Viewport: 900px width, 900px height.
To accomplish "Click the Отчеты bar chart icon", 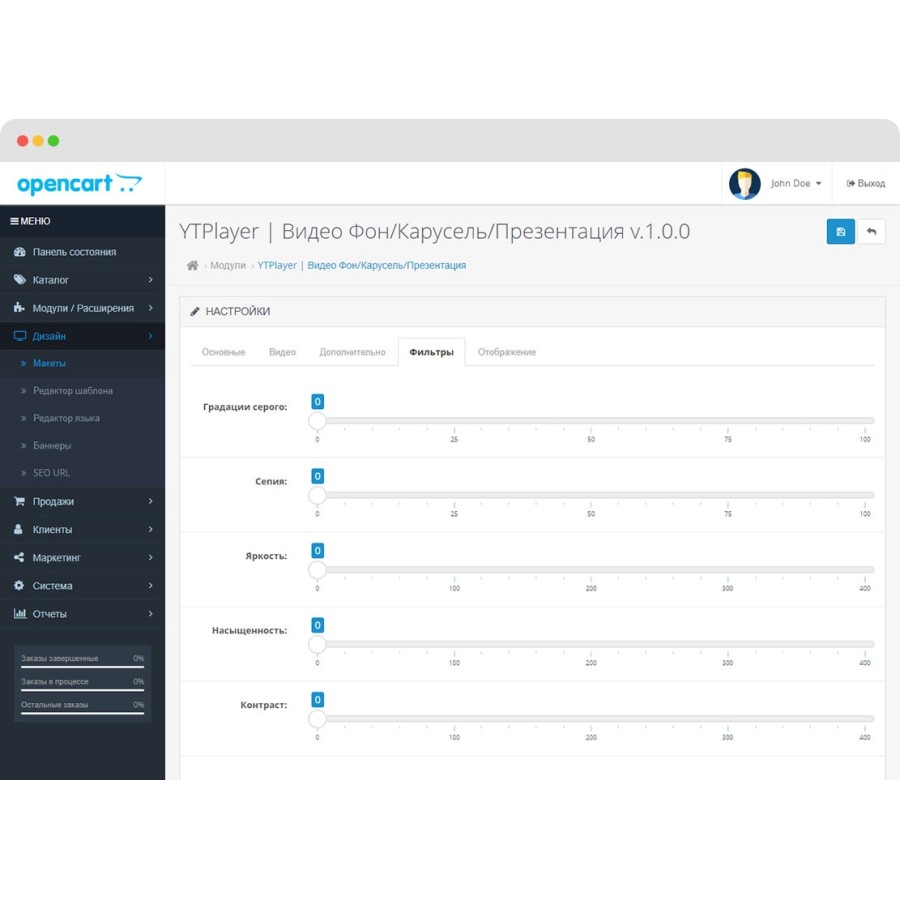I will pos(20,614).
